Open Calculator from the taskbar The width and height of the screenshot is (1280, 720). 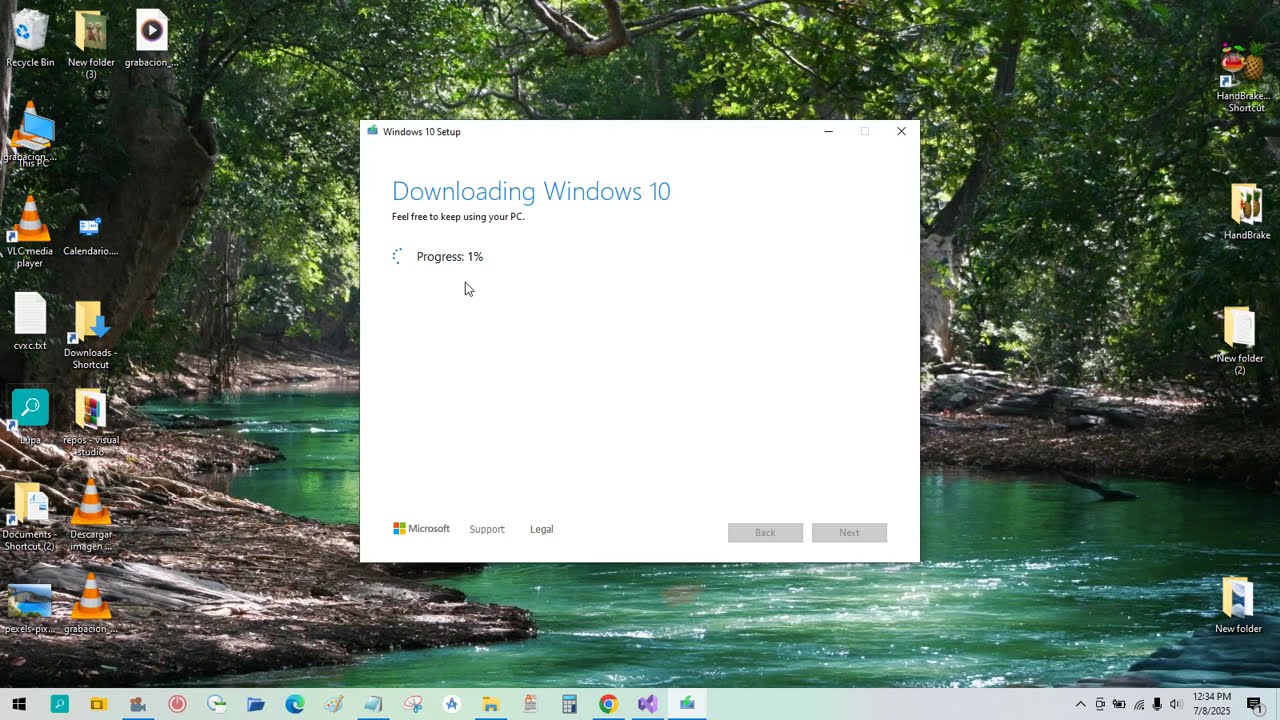click(569, 704)
